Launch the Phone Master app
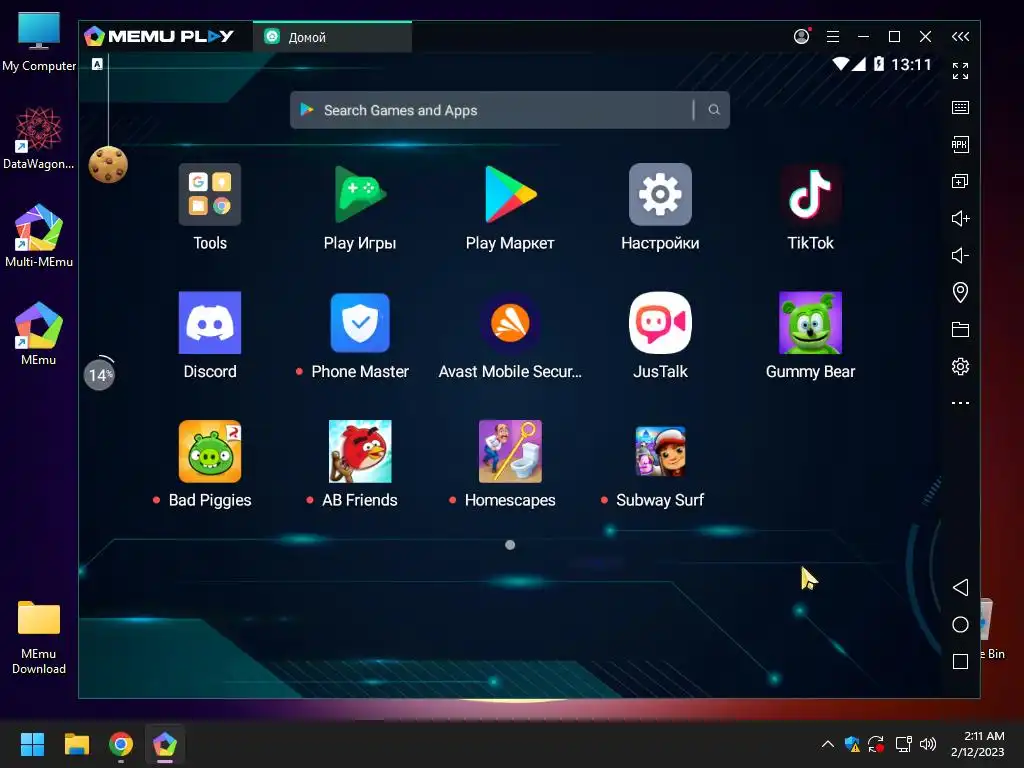This screenshot has width=1024, height=768. click(x=360, y=323)
